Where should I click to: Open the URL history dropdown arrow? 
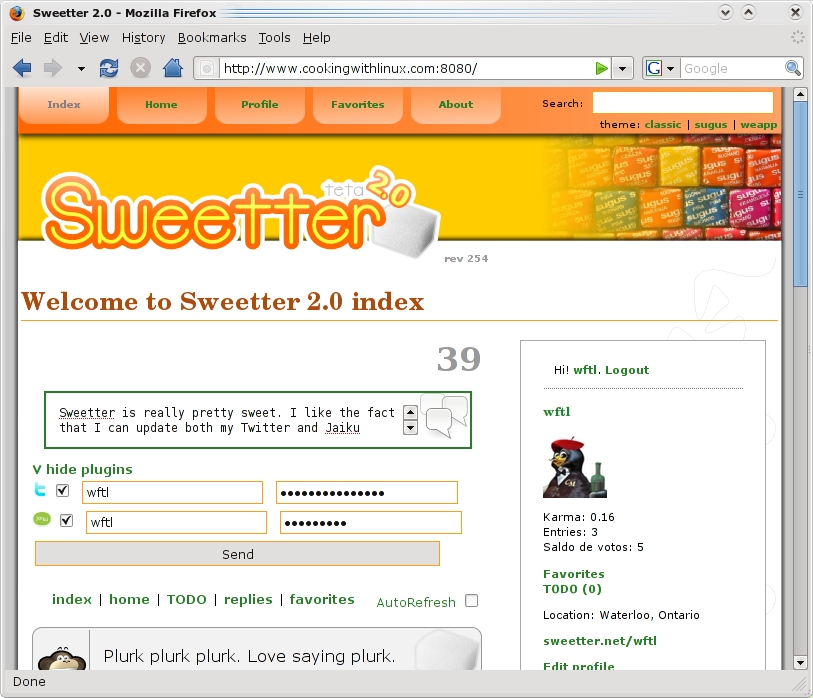622,68
